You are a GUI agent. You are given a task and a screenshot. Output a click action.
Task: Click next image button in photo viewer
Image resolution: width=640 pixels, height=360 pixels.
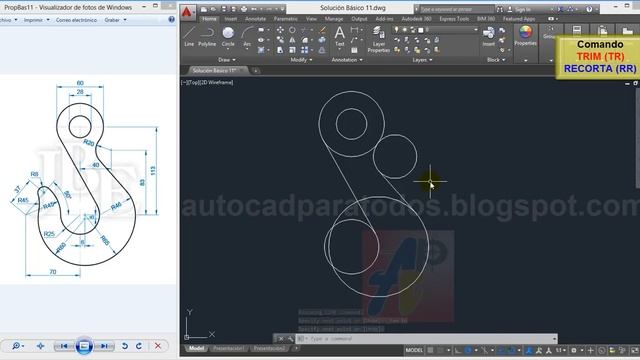[104, 346]
